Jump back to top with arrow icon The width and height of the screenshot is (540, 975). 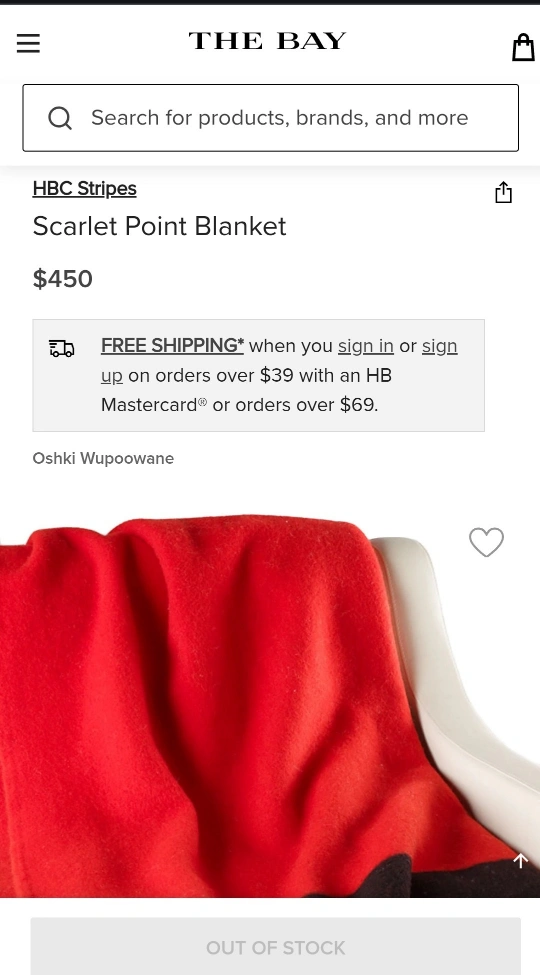point(521,860)
